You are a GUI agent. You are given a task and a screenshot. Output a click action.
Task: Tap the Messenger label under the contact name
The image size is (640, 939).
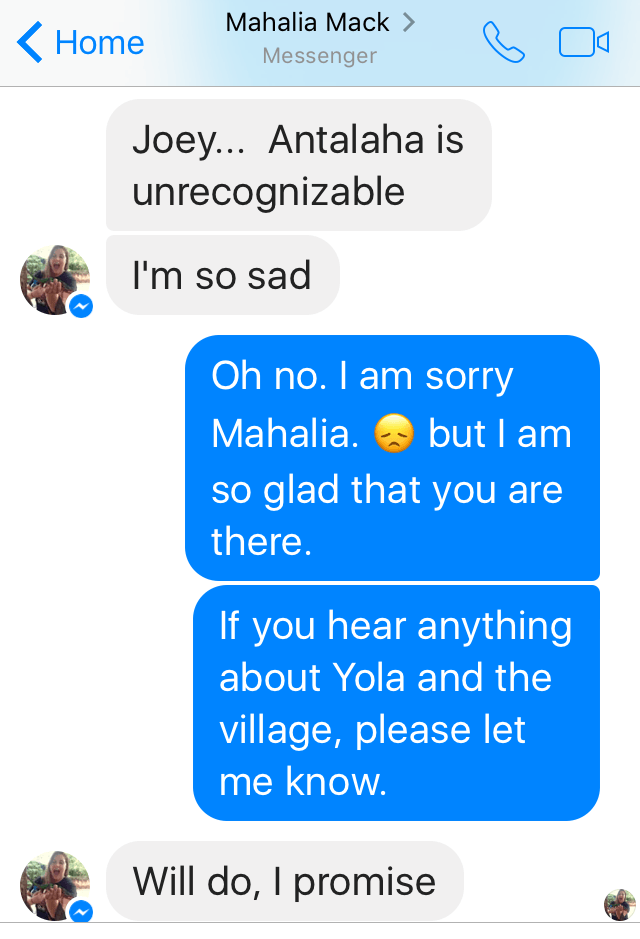pyautogui.click(x=318, y=56)
